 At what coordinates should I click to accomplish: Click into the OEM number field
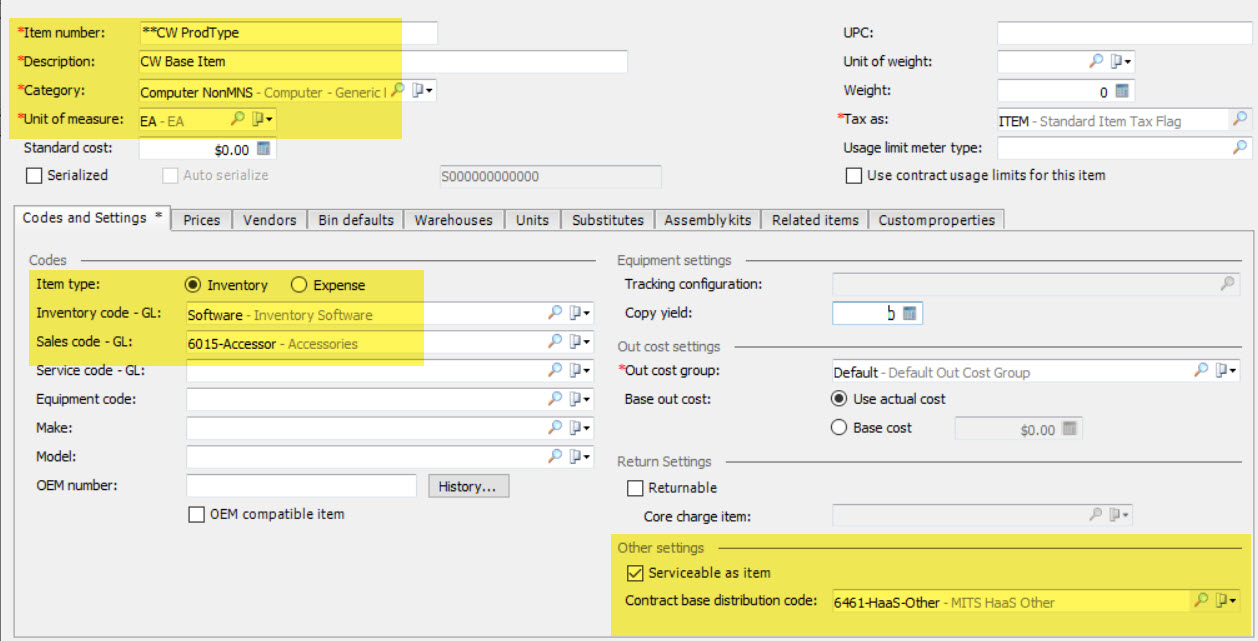click(x=301, y=486)
